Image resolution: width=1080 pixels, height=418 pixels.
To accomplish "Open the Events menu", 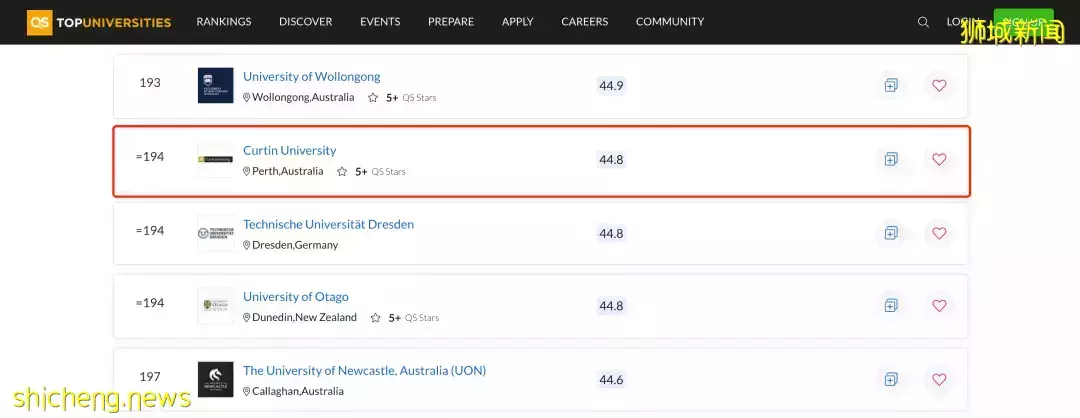I will [x=380, y=22].
